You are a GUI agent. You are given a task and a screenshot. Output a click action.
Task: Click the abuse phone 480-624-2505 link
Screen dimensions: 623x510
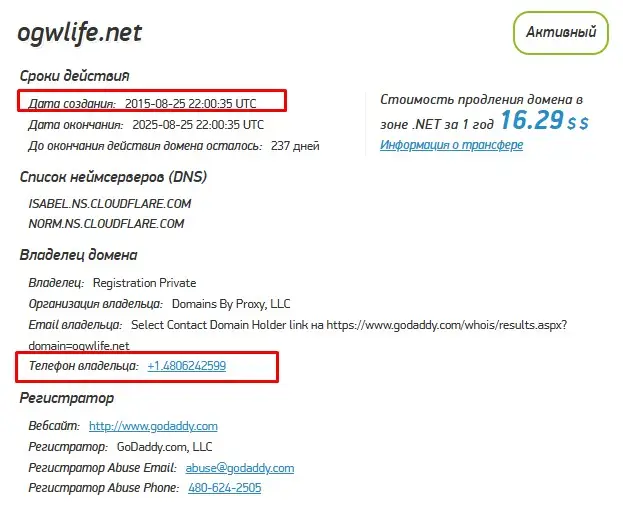(x=224, y=488)
